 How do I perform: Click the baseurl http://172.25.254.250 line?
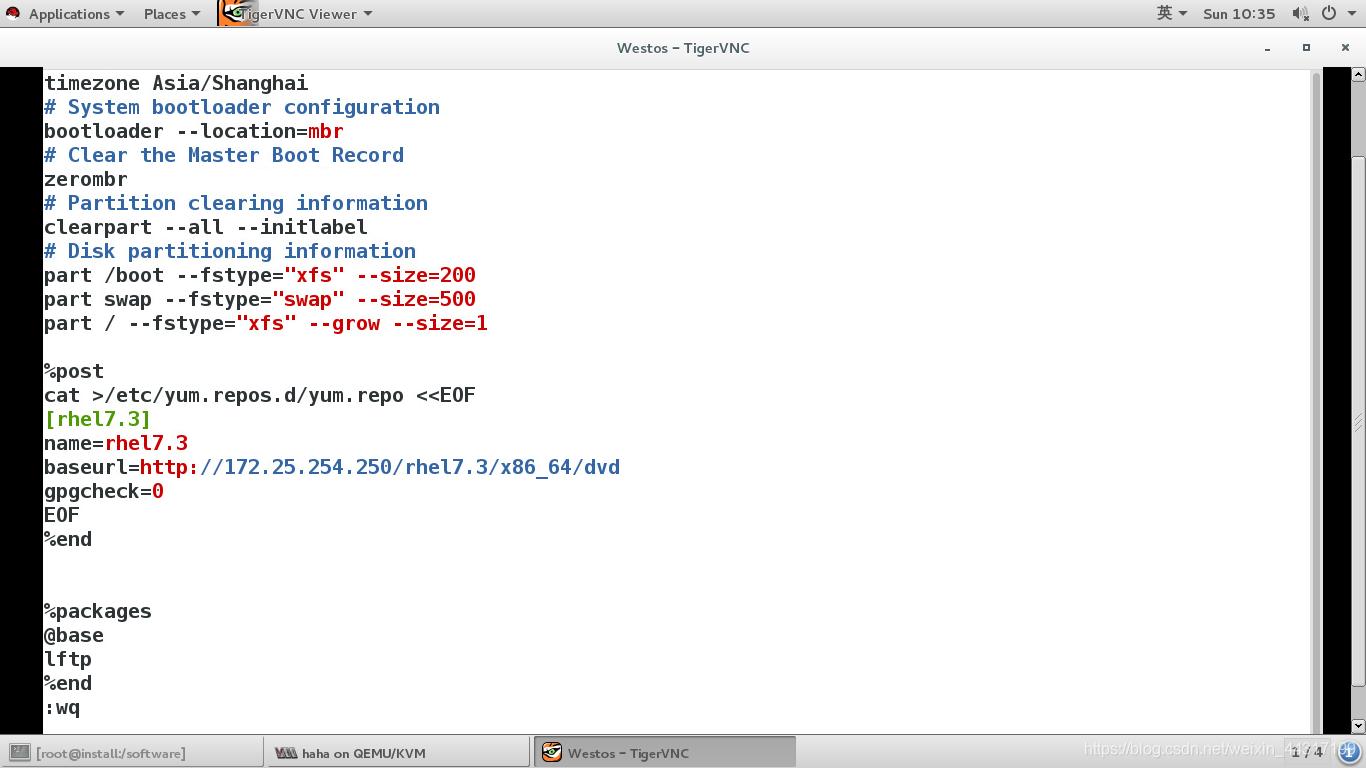[332, 467]
